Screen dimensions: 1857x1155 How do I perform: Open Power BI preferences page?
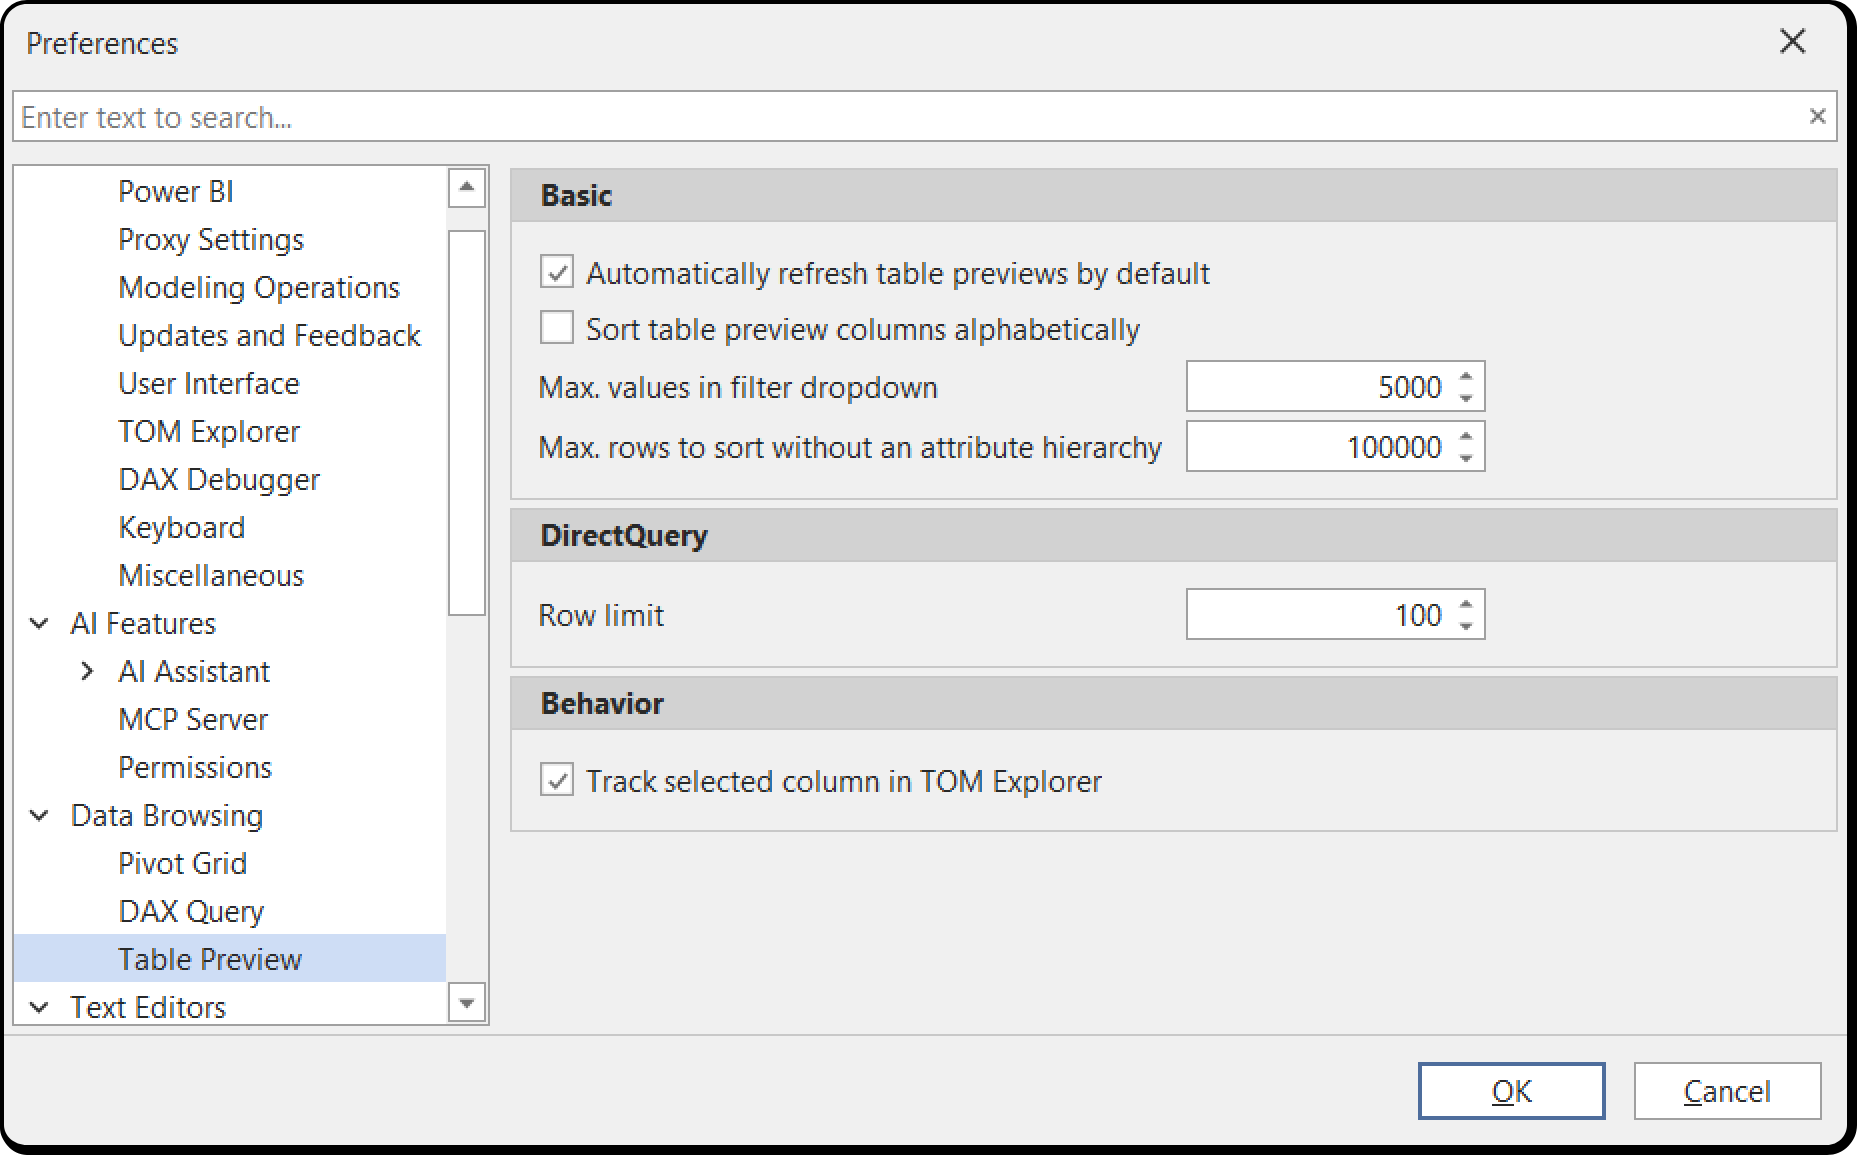(176, 191)
